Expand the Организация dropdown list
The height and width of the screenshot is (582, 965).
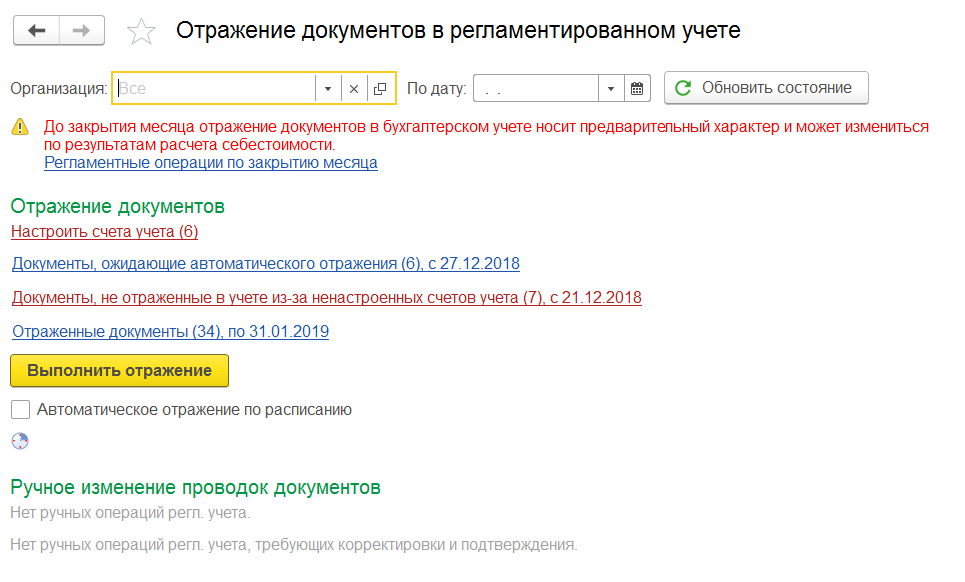pyautogui.click(x=328, y=89)
